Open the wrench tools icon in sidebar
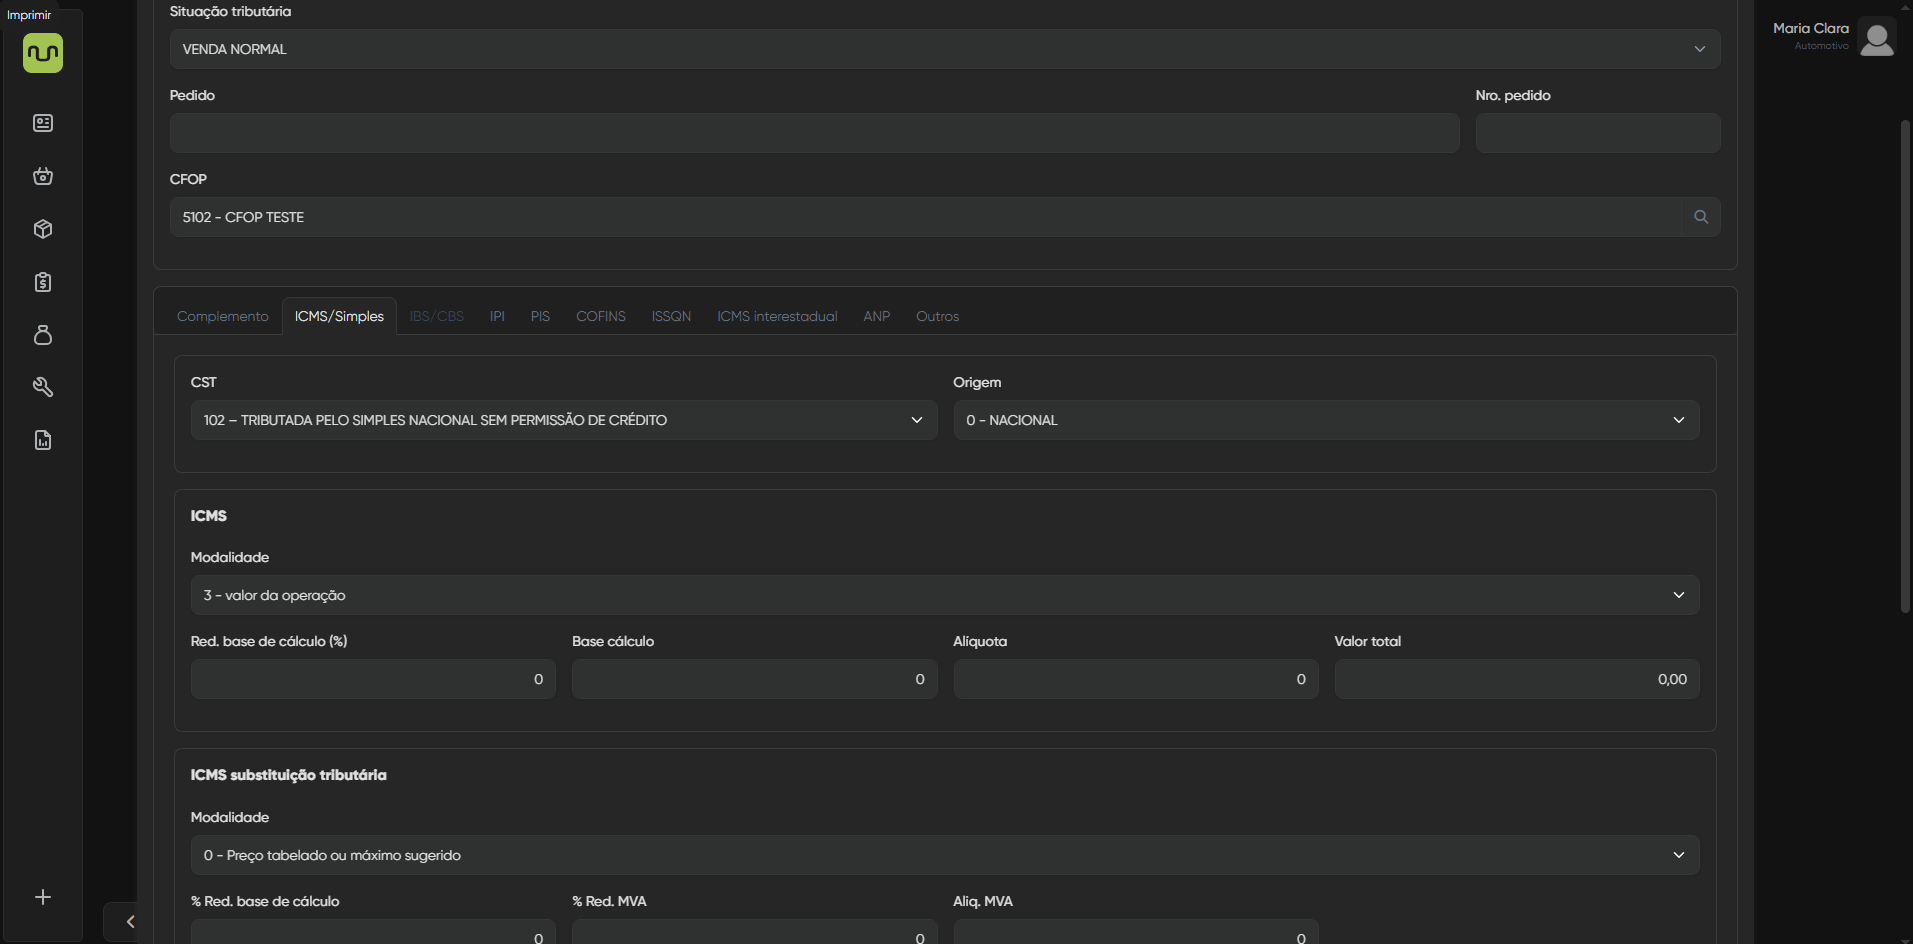 [43, 387]
